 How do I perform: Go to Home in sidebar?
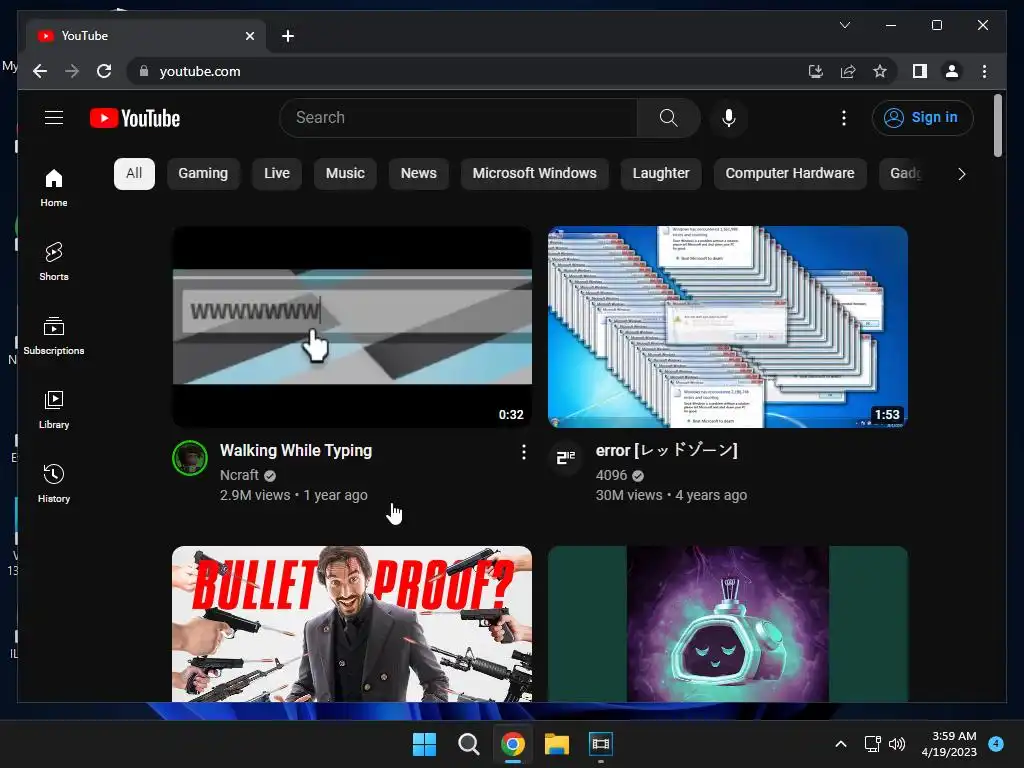click(54, 188)
